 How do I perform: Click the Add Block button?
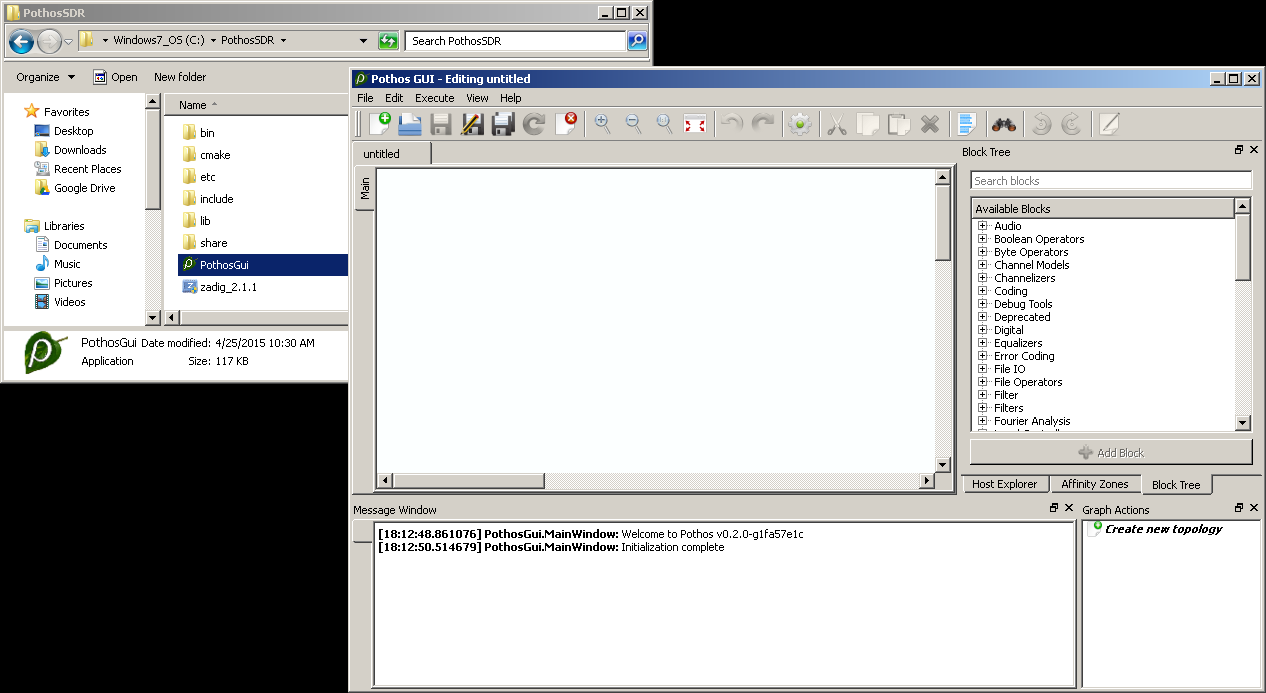pyautogui.click(x=1111, y=452)
